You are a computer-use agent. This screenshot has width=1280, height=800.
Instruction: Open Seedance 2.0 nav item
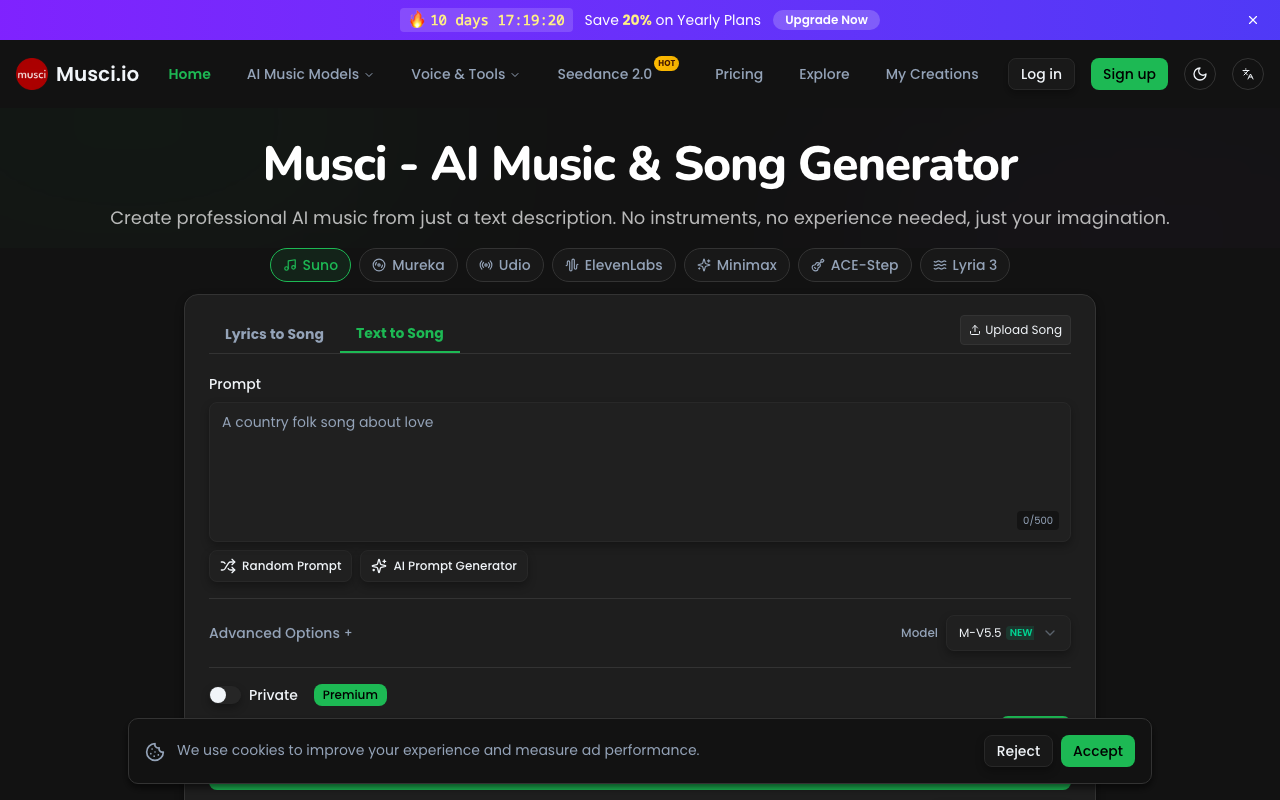tap(605, 74)
